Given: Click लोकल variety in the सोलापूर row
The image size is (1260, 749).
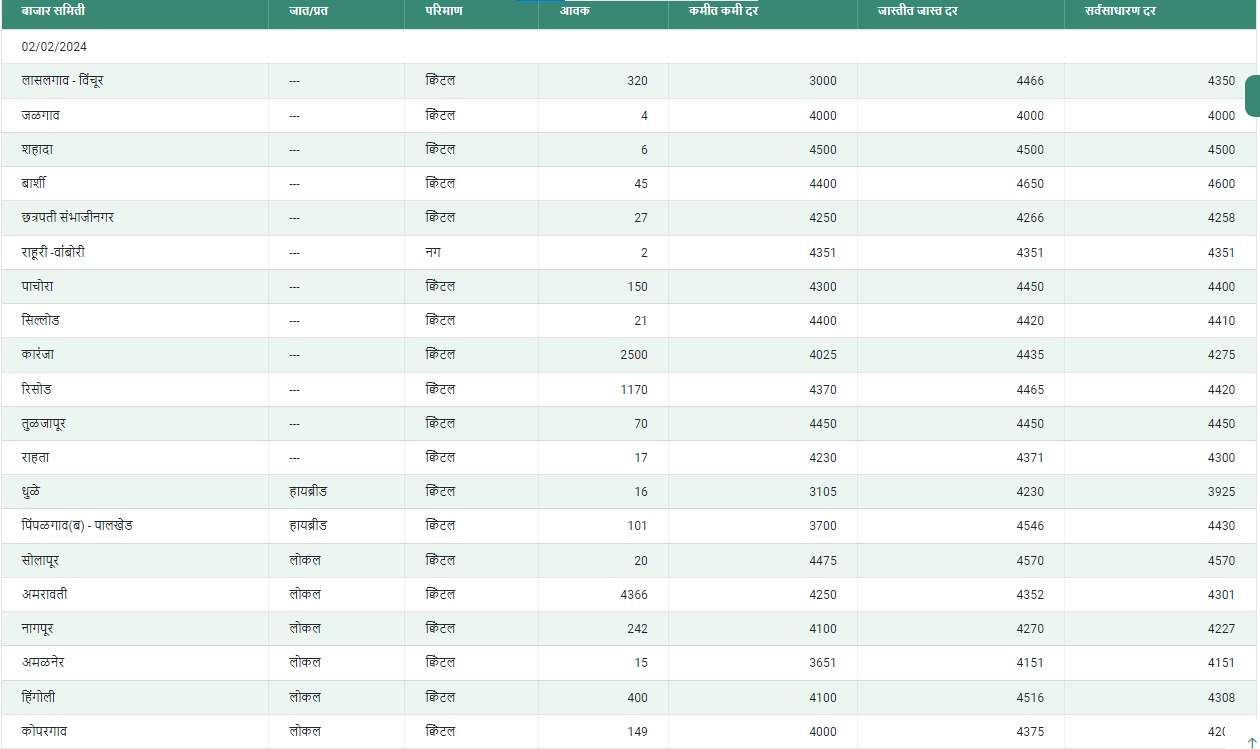Looking at the screenshot, I should click(x=305, y=560).
